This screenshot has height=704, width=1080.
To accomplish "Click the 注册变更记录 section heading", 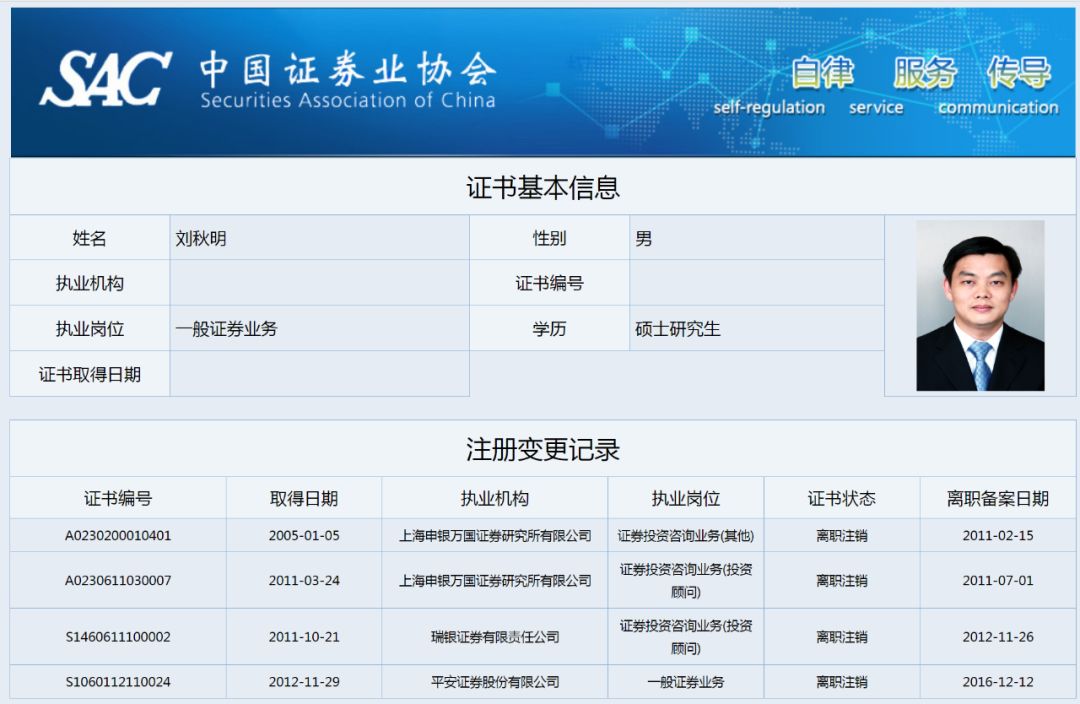I will (x=542, y=449).
